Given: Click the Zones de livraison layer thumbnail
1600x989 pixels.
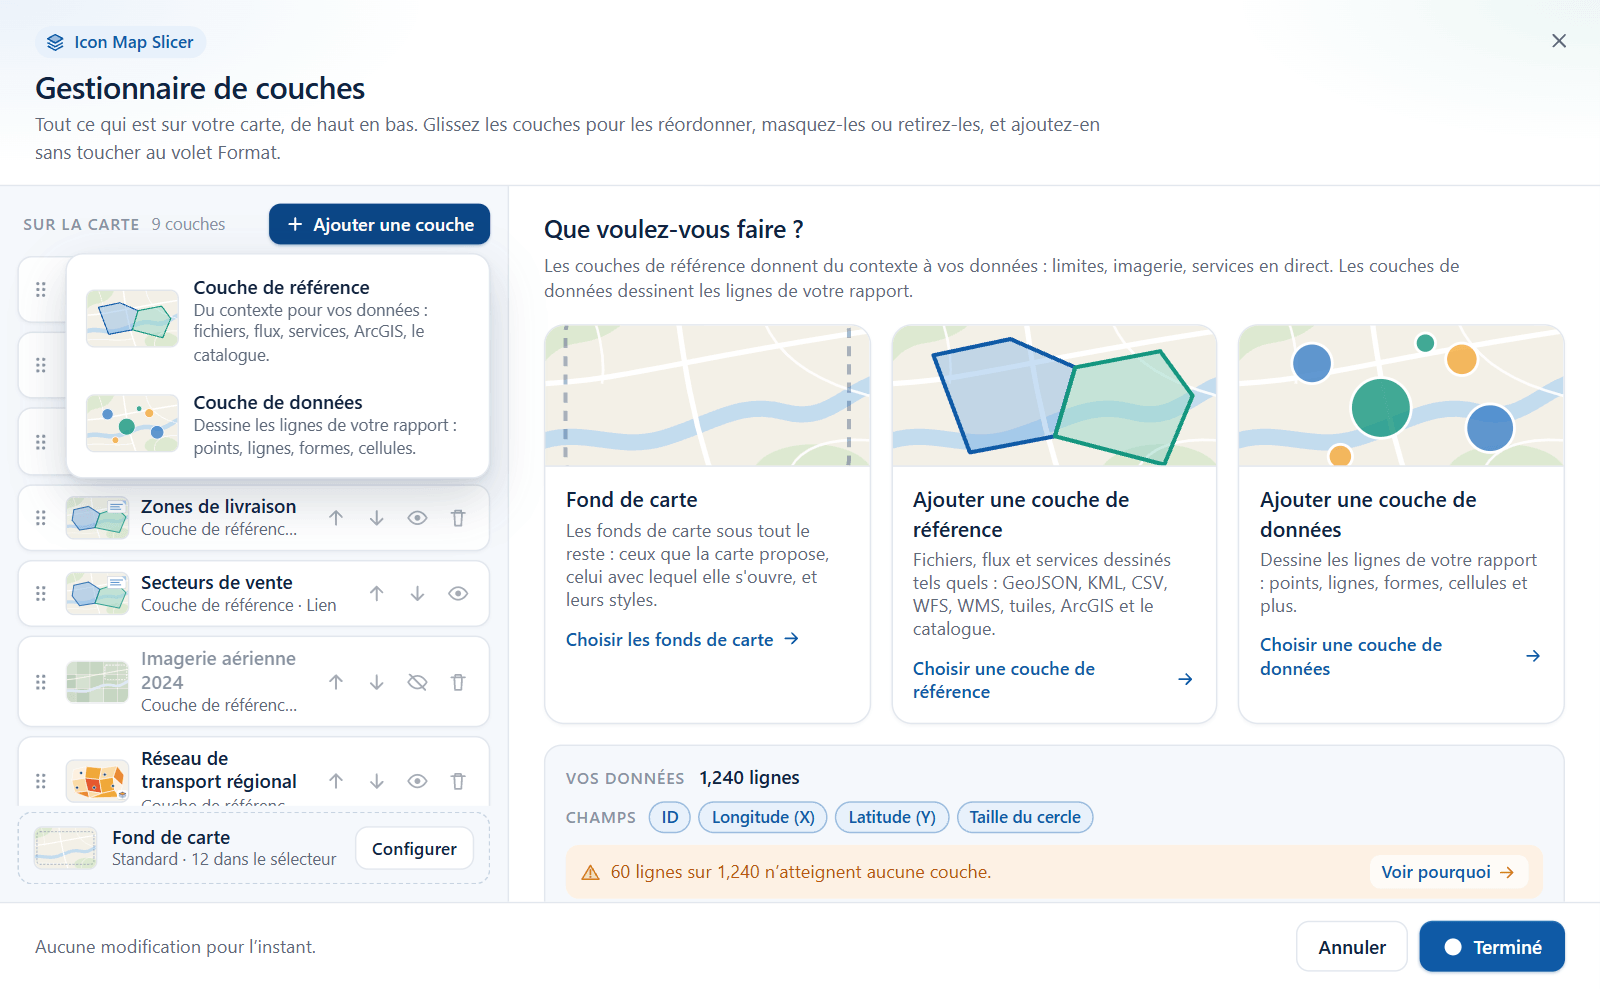Looking at the screenshot, I should [97, 518].
